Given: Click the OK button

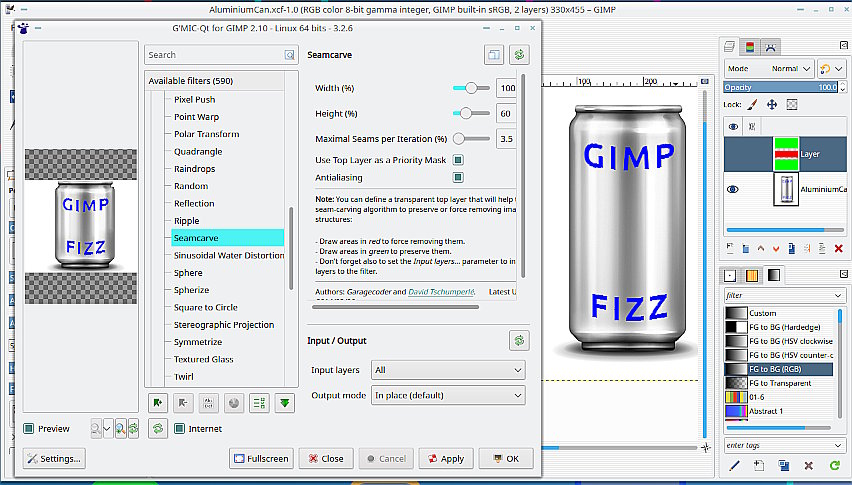Looking at the screenshot, I should coord(506,458).
